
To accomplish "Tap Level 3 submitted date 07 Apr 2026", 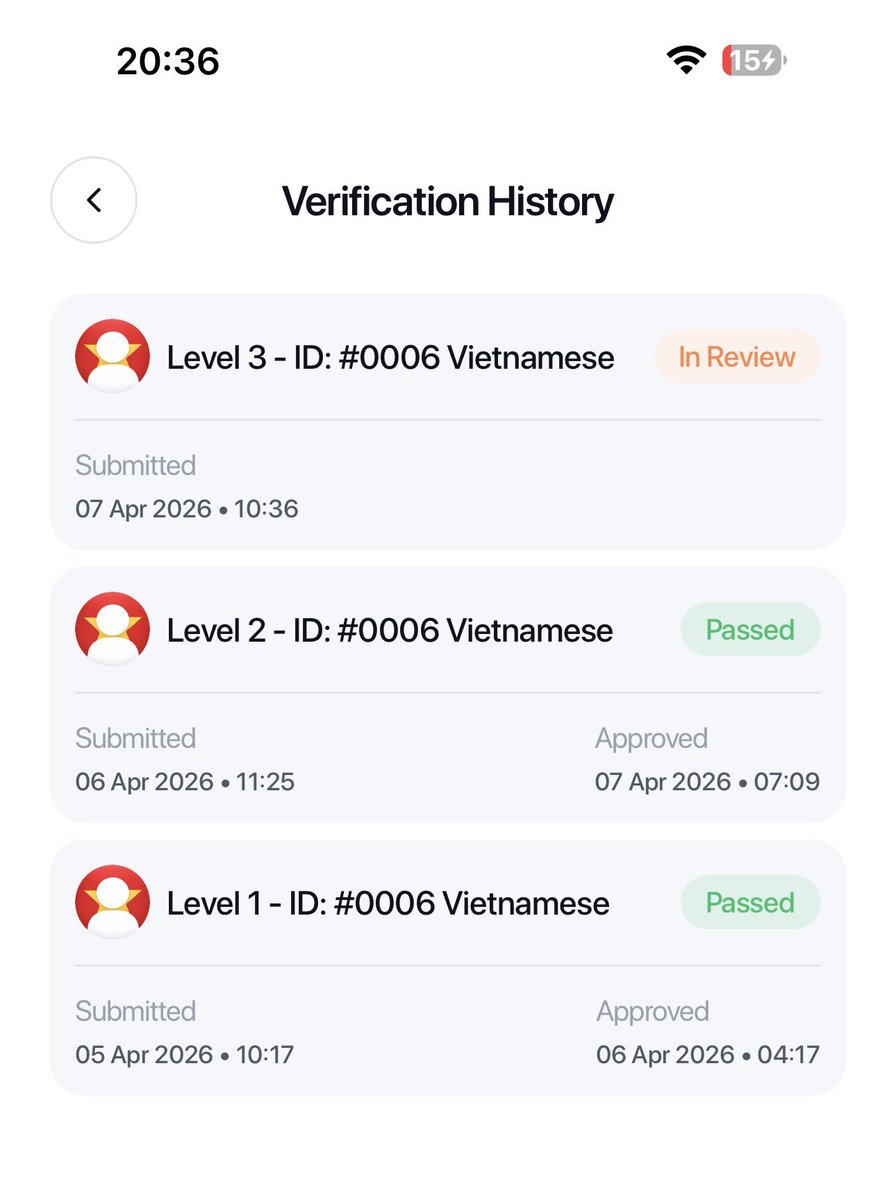I will pos(144,509).
